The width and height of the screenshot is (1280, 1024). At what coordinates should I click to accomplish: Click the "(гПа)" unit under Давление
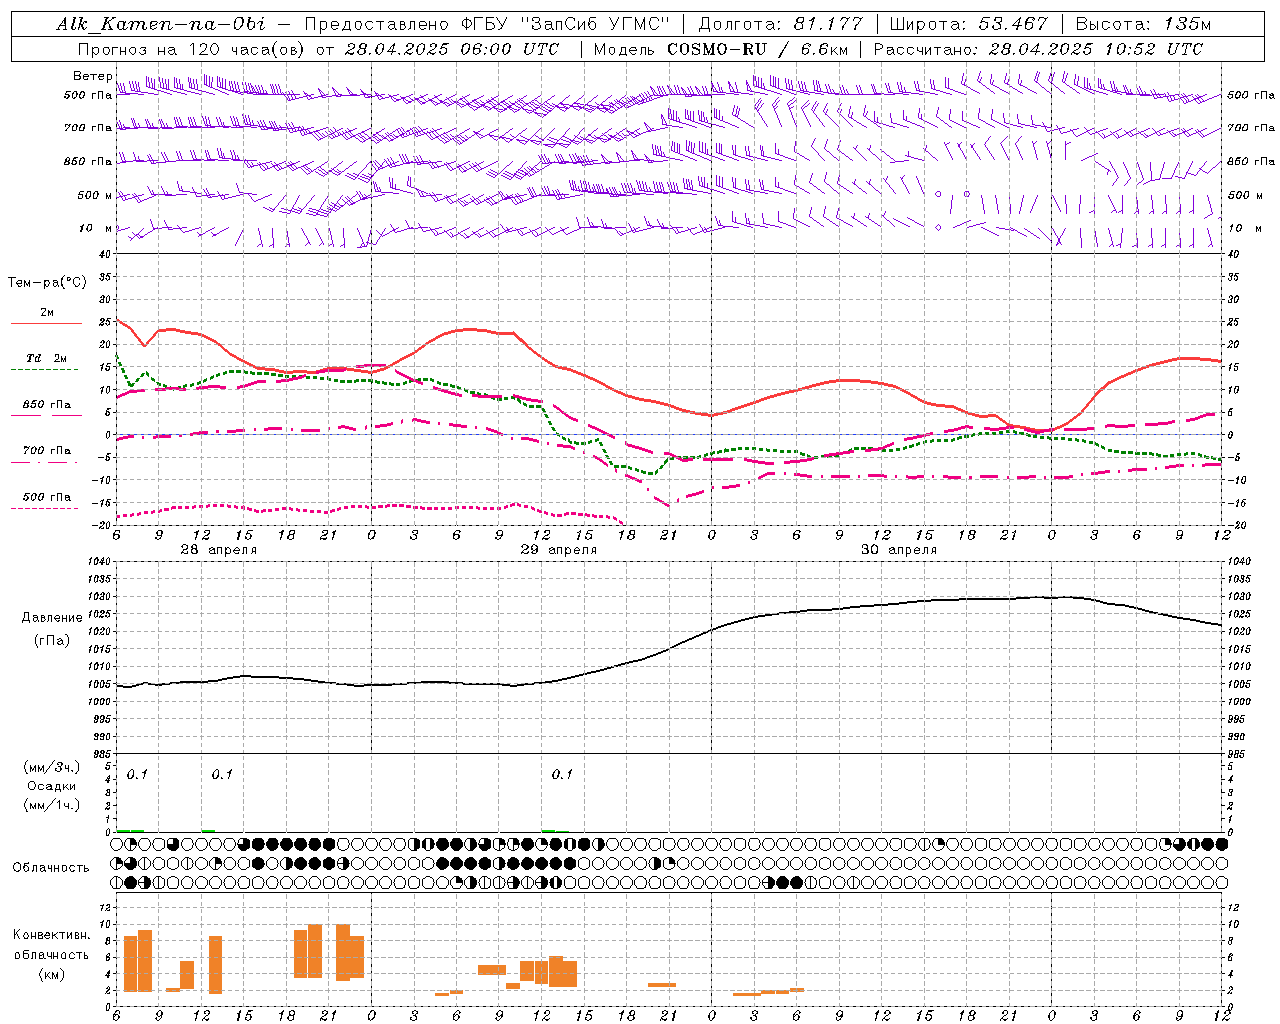pyautogui.click(x=52, y=640)
